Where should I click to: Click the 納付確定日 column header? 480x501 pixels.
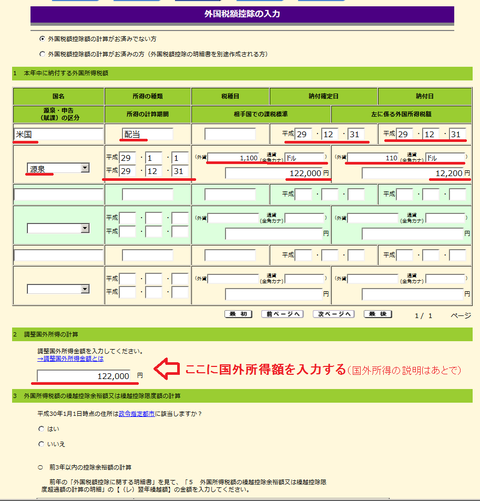click(323, 96)
